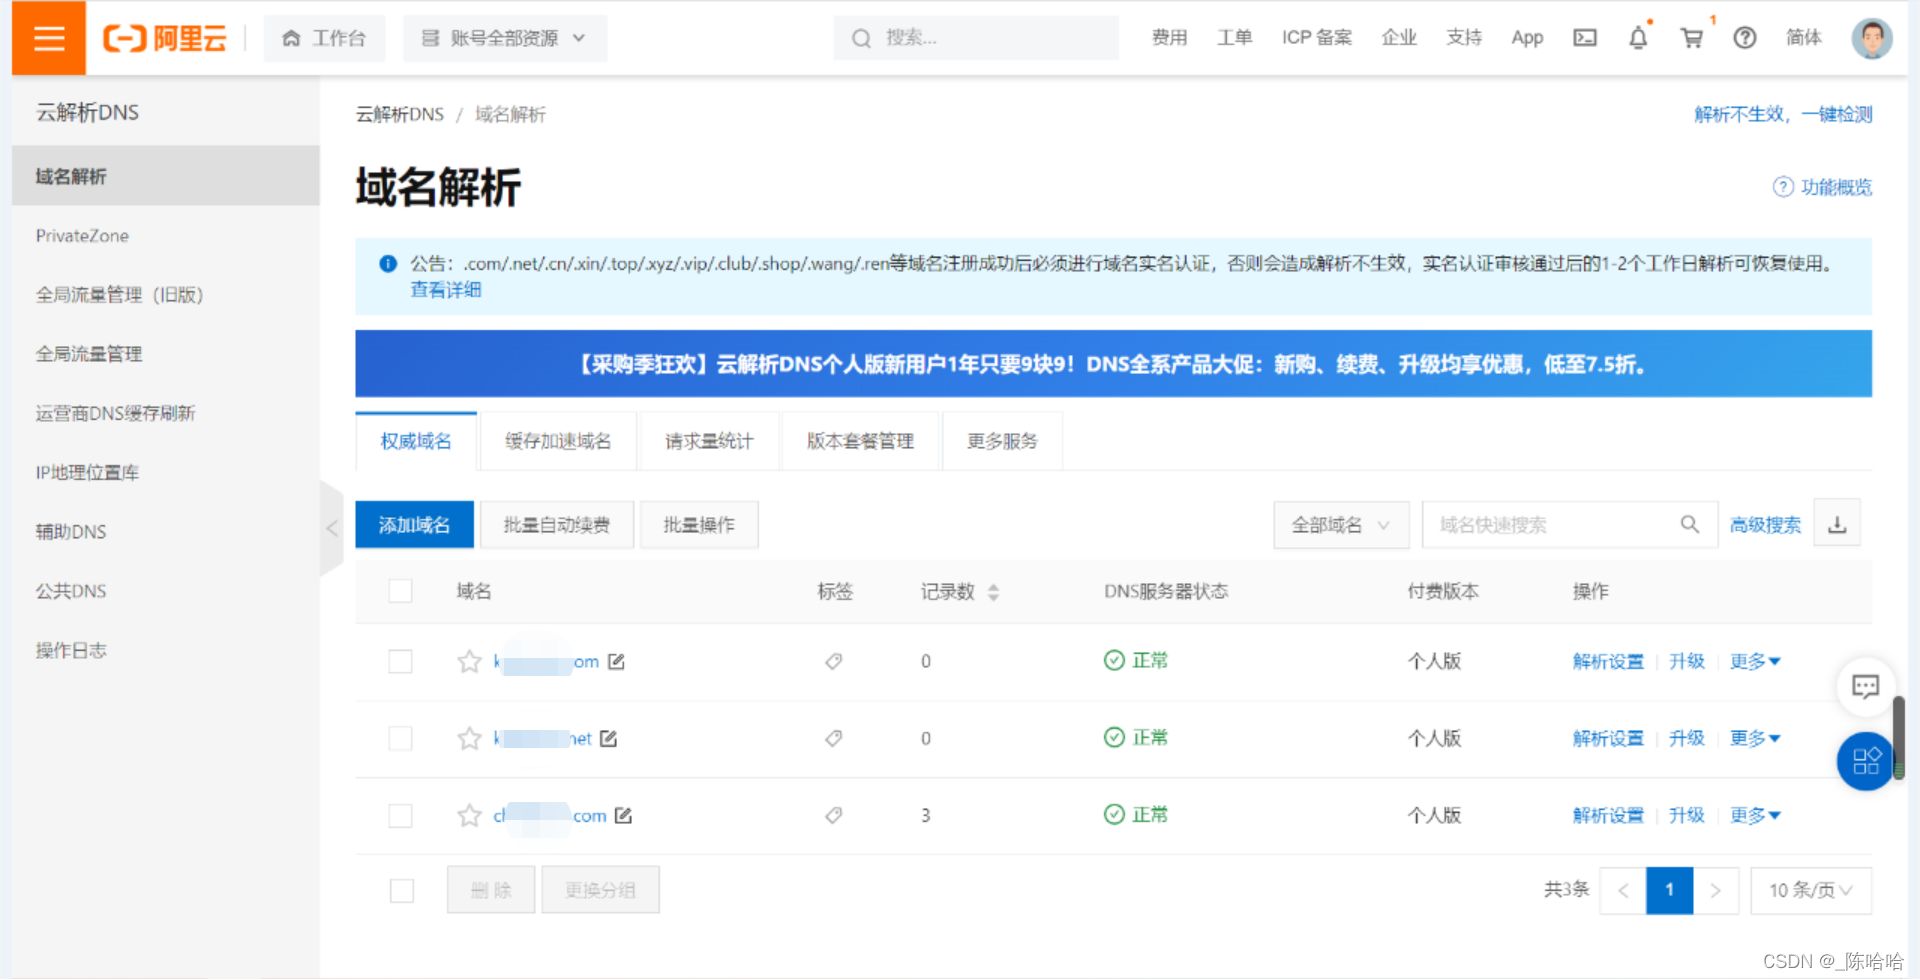The height and width of the screenshot is (980, 1920).
Task: Click tag icon for first .com domain
Action: point(833,661)
